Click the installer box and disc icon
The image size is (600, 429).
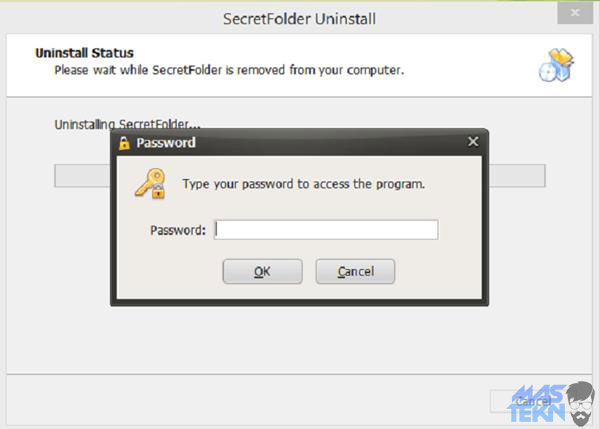[554, 64]
